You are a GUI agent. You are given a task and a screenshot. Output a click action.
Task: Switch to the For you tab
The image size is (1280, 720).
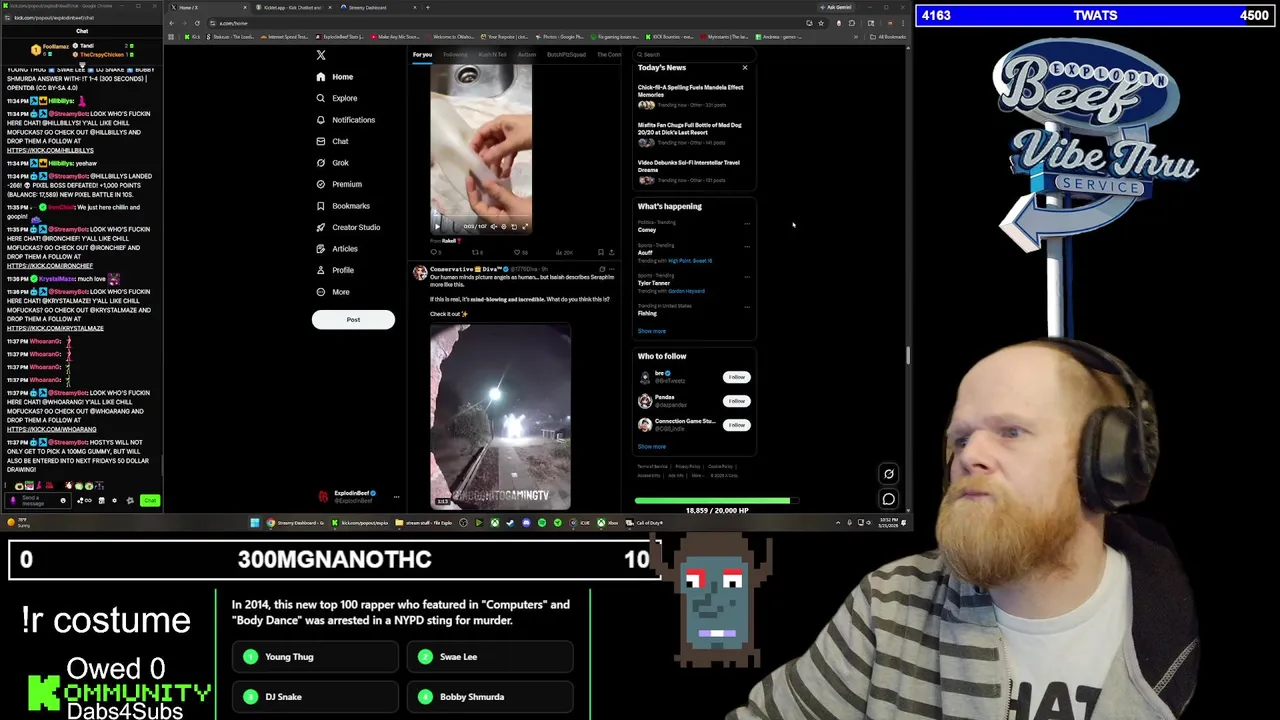[422, 55]
